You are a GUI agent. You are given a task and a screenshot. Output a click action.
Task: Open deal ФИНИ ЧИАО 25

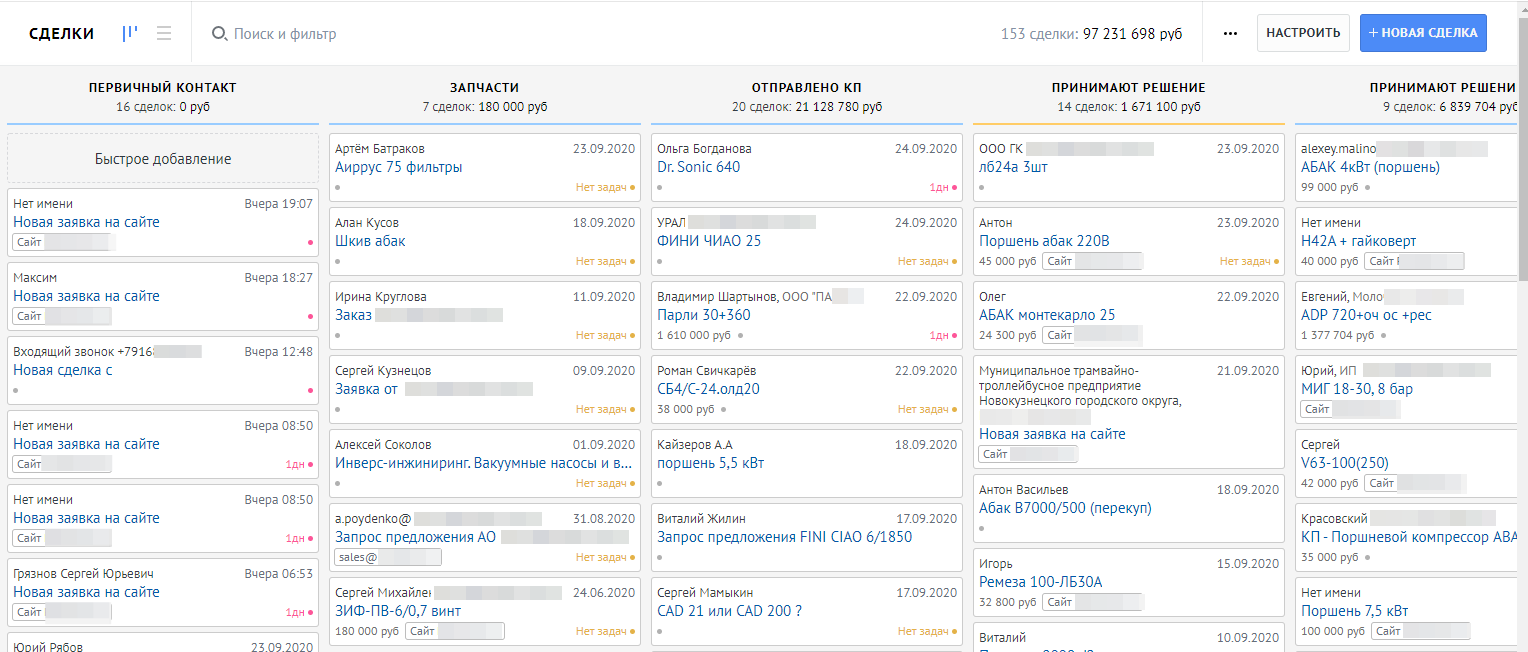point(709,241)
